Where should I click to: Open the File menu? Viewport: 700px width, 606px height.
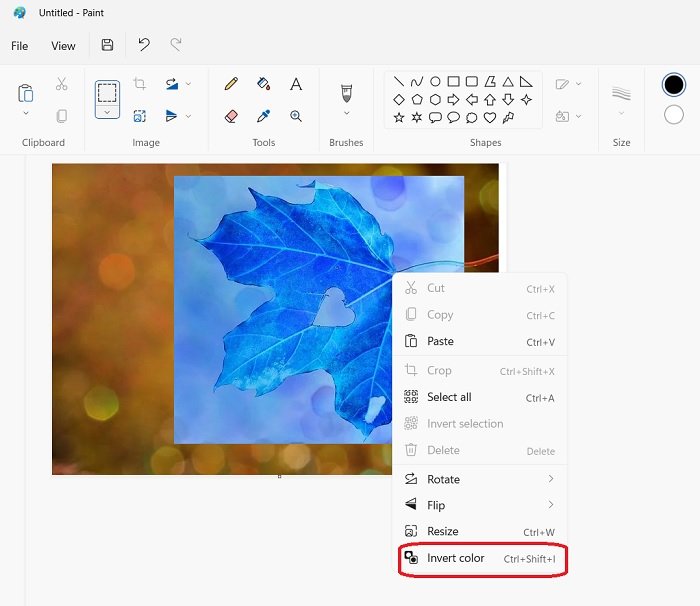[19, 46]
